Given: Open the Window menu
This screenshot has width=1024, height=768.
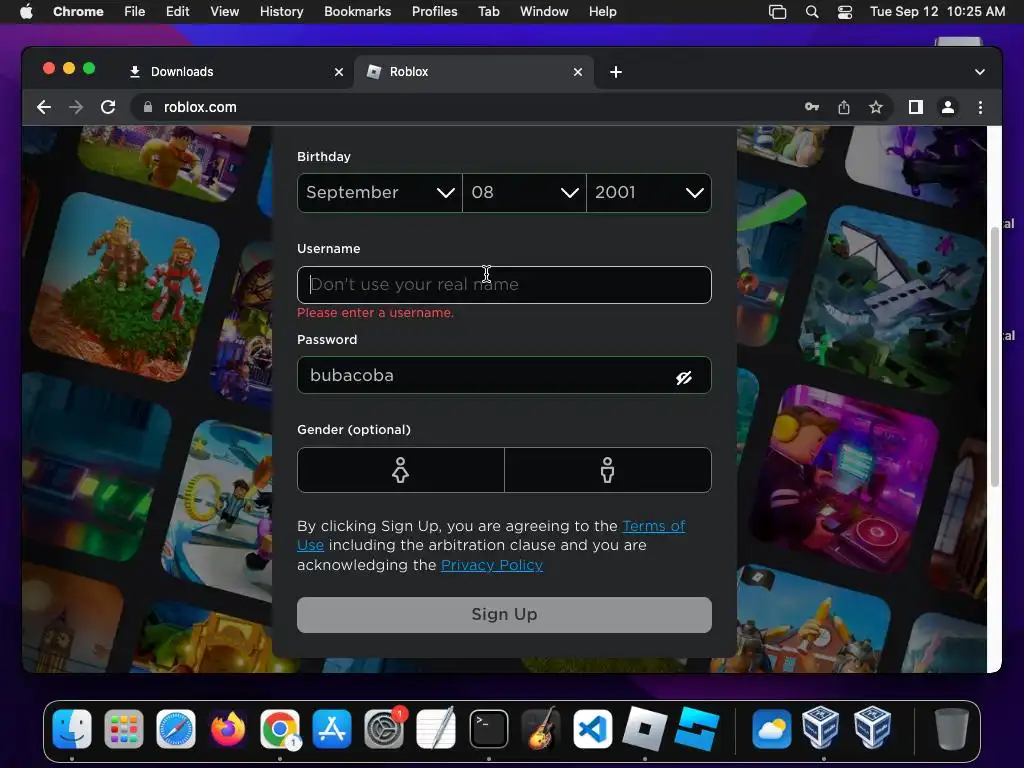Looking at the screenshot, I should tap(544, 12).
